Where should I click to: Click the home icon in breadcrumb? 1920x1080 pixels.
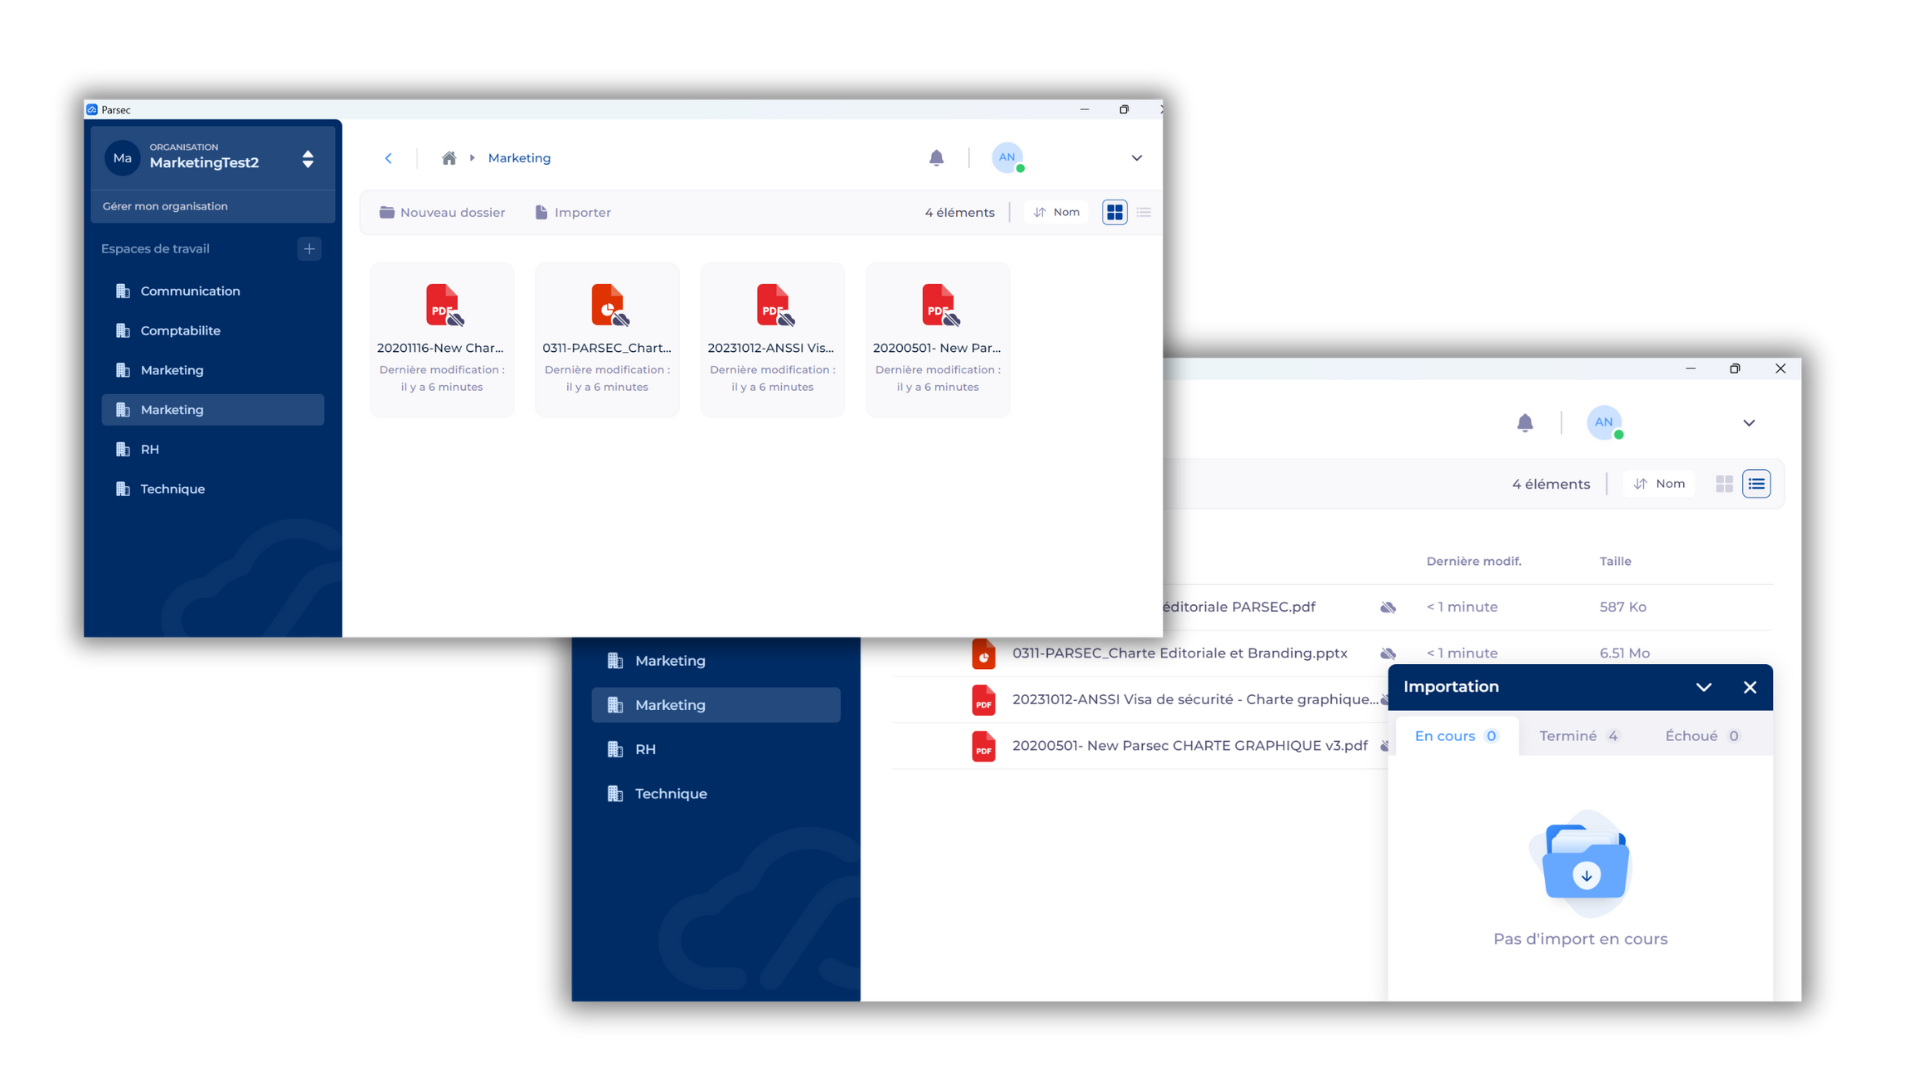[449, 158]
